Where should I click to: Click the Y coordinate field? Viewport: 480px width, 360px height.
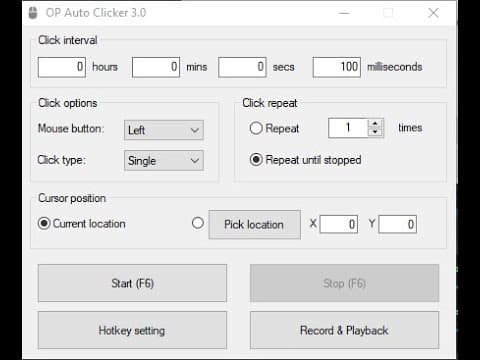pos(398,224)
